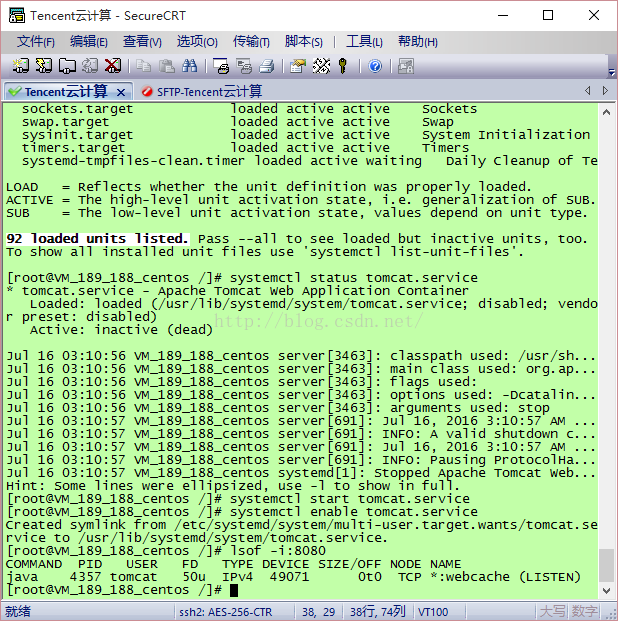Click 'systemctl start tomcat.service' command line
The image size is (618, 621).
[x=350, y=499]
